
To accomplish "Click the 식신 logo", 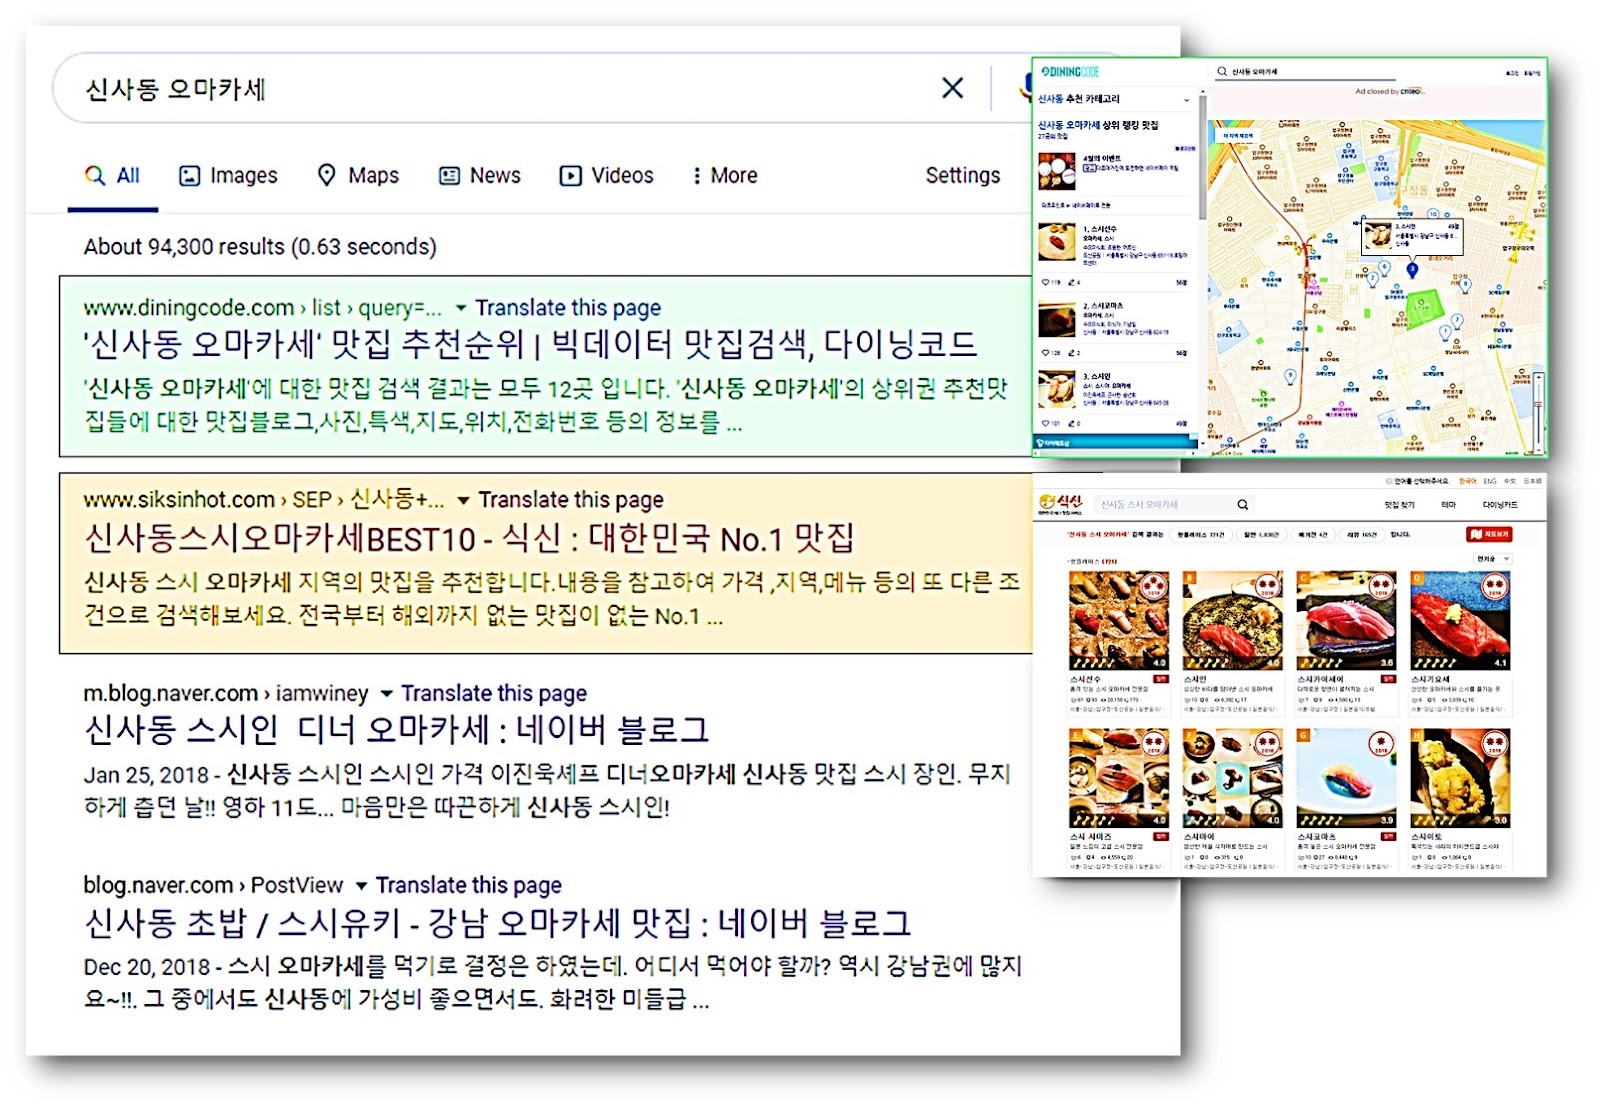I will 1062,504.
